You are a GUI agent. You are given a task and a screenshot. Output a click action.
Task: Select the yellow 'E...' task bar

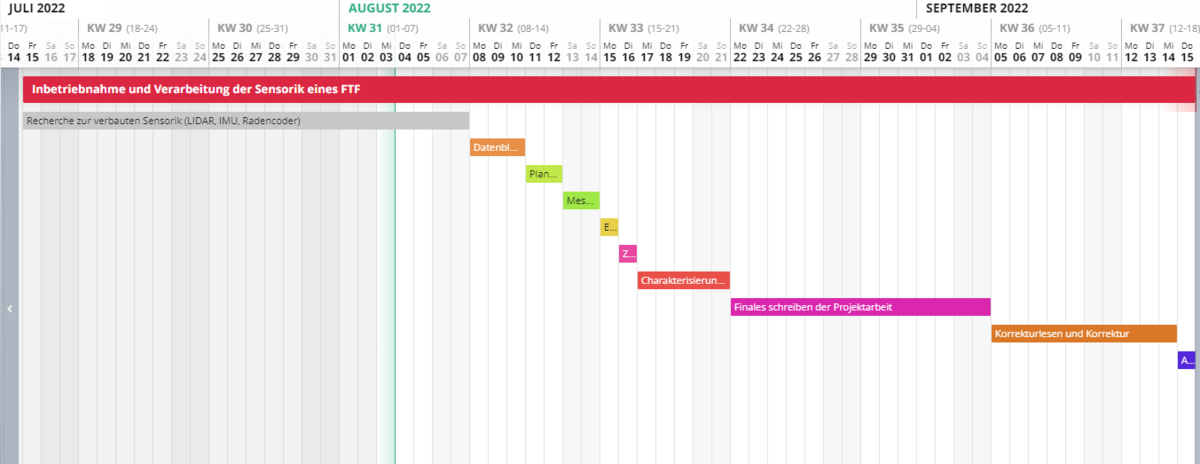point(610,227)
